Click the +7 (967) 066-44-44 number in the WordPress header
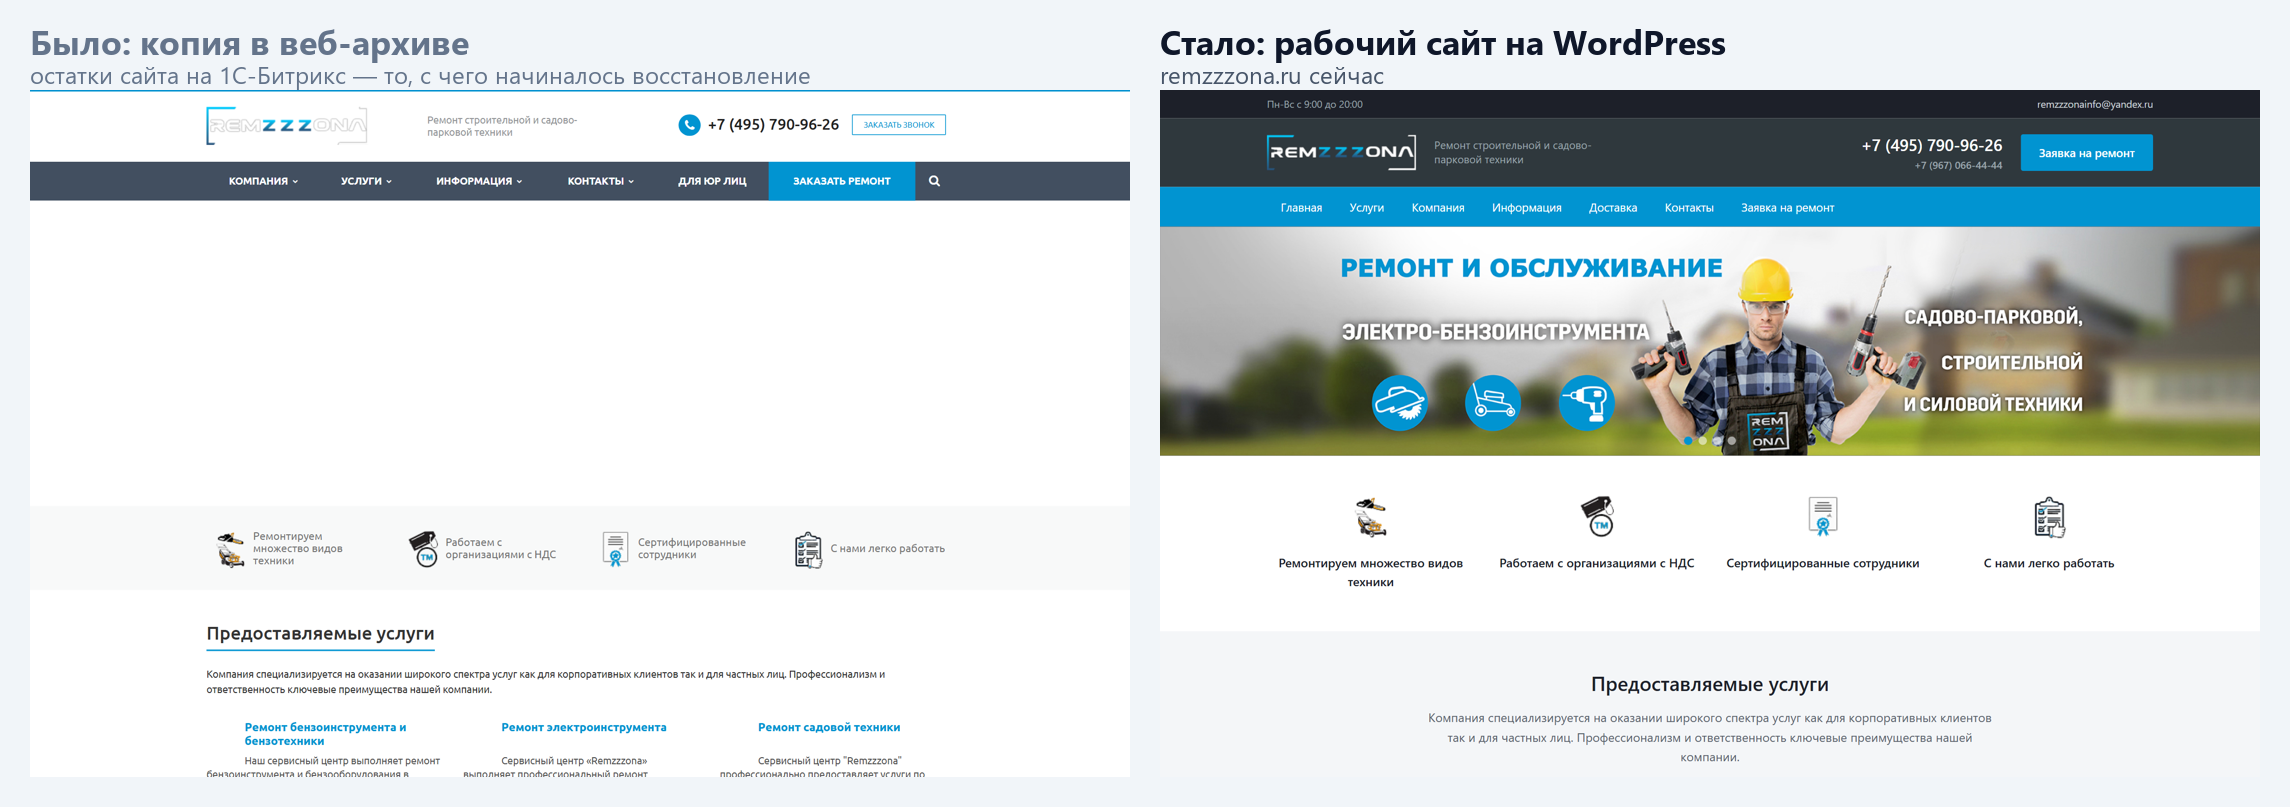2290x807 pixels. tap(1958, 166)
